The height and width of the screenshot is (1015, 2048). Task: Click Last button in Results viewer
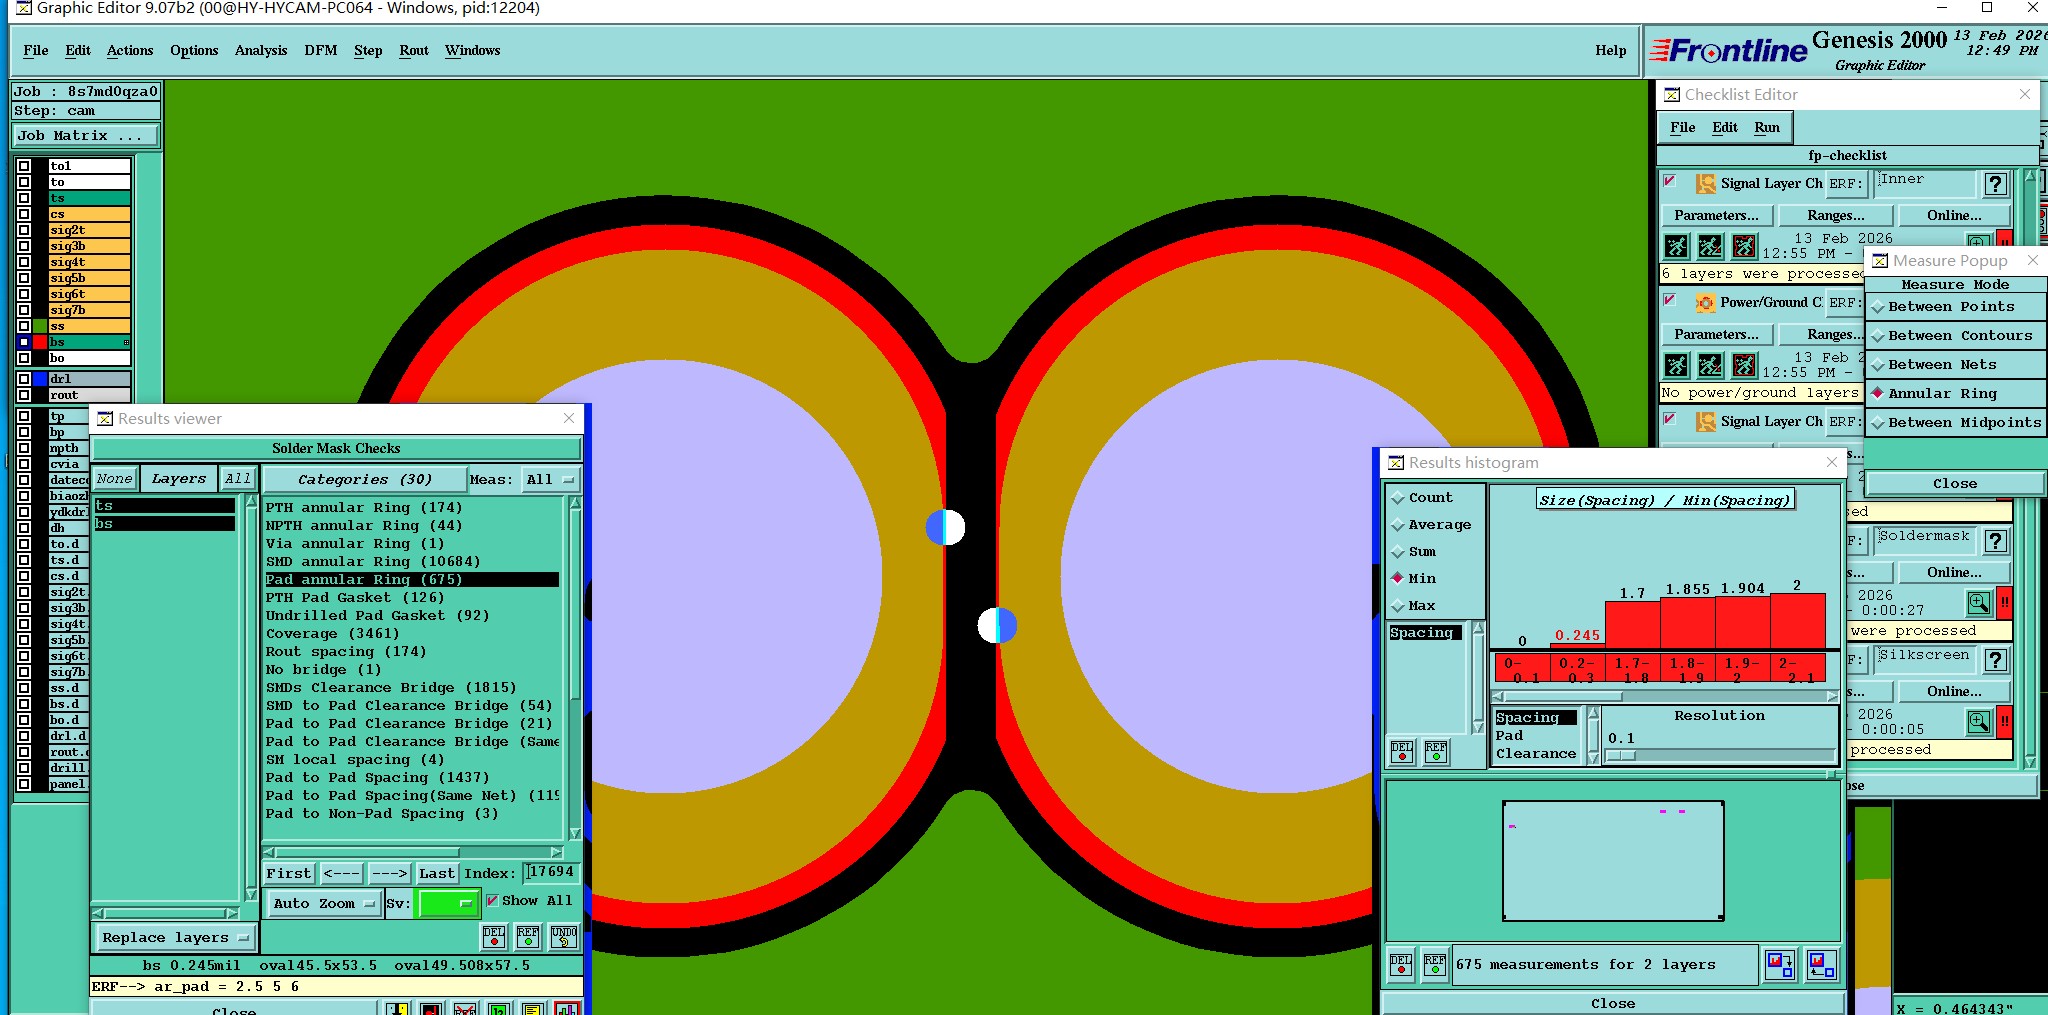[437, 874]
